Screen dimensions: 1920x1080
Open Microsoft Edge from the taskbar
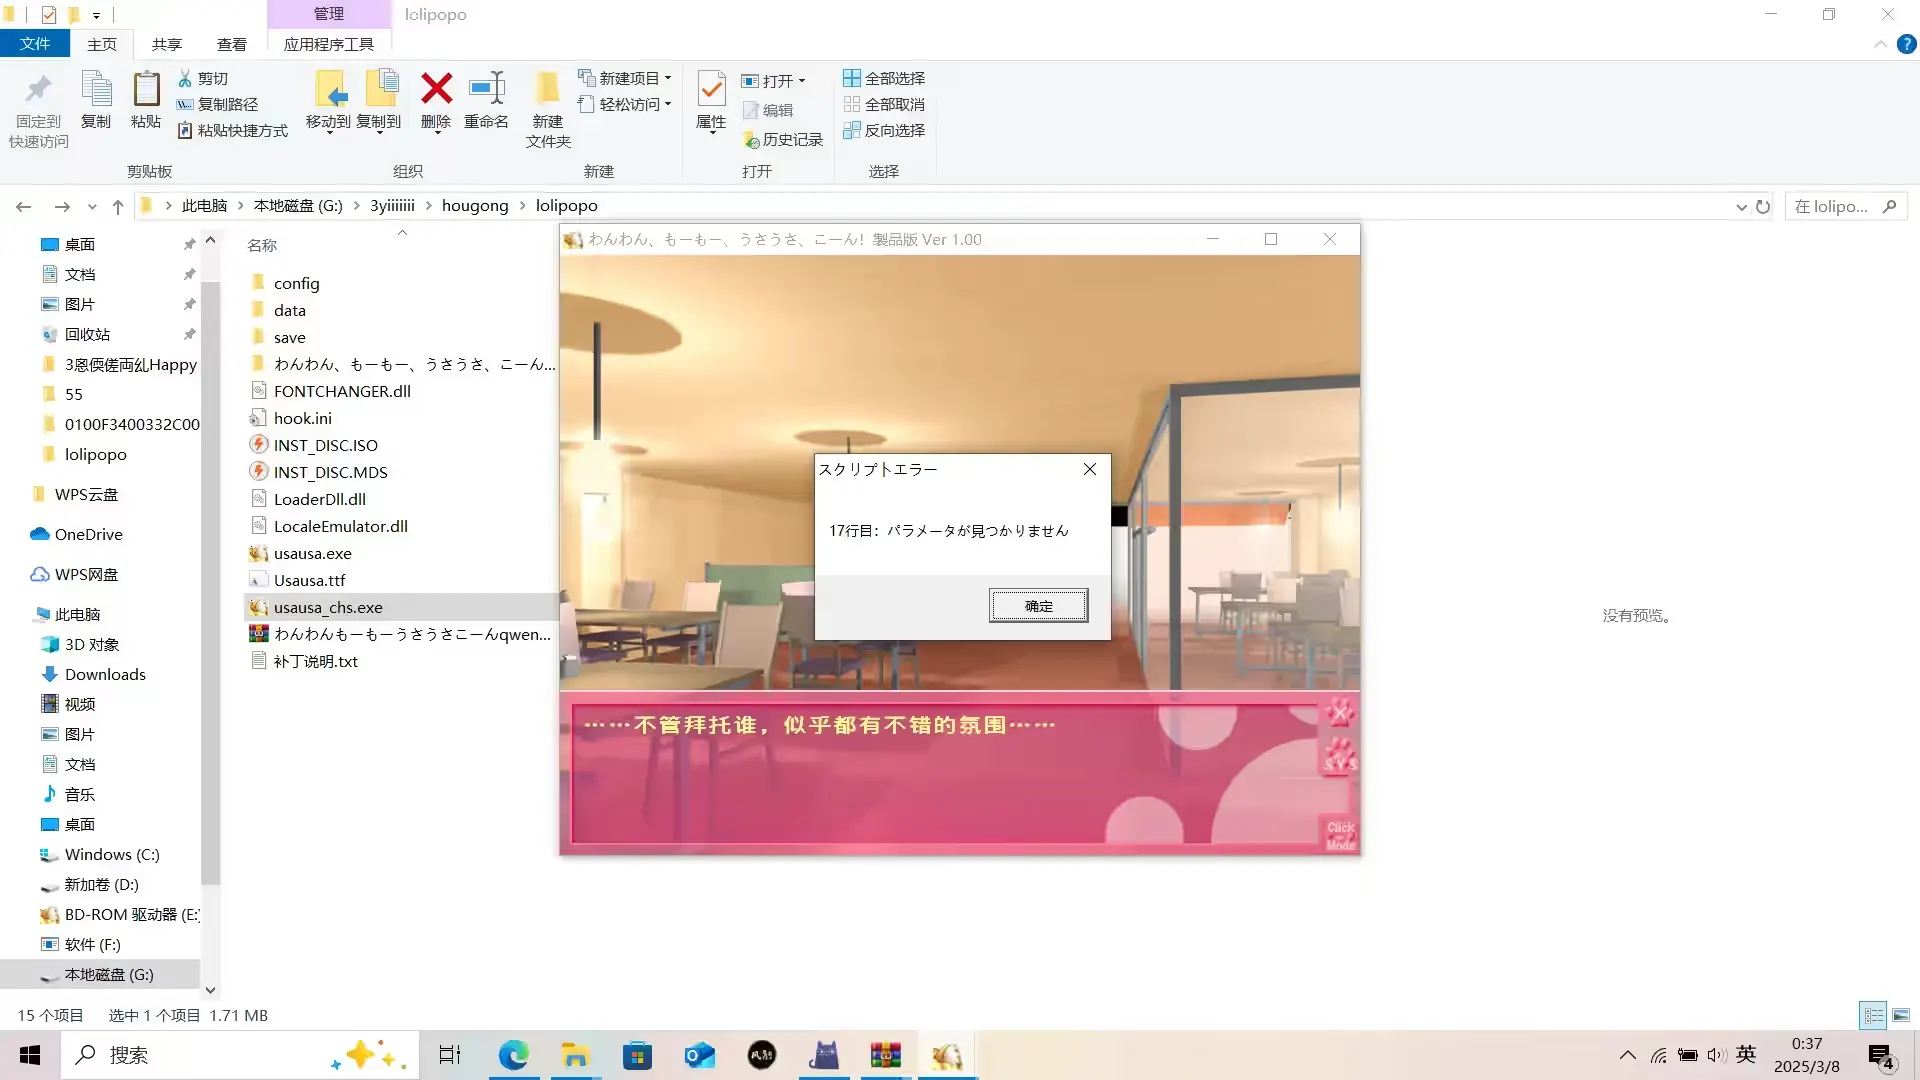point(513,1055)
